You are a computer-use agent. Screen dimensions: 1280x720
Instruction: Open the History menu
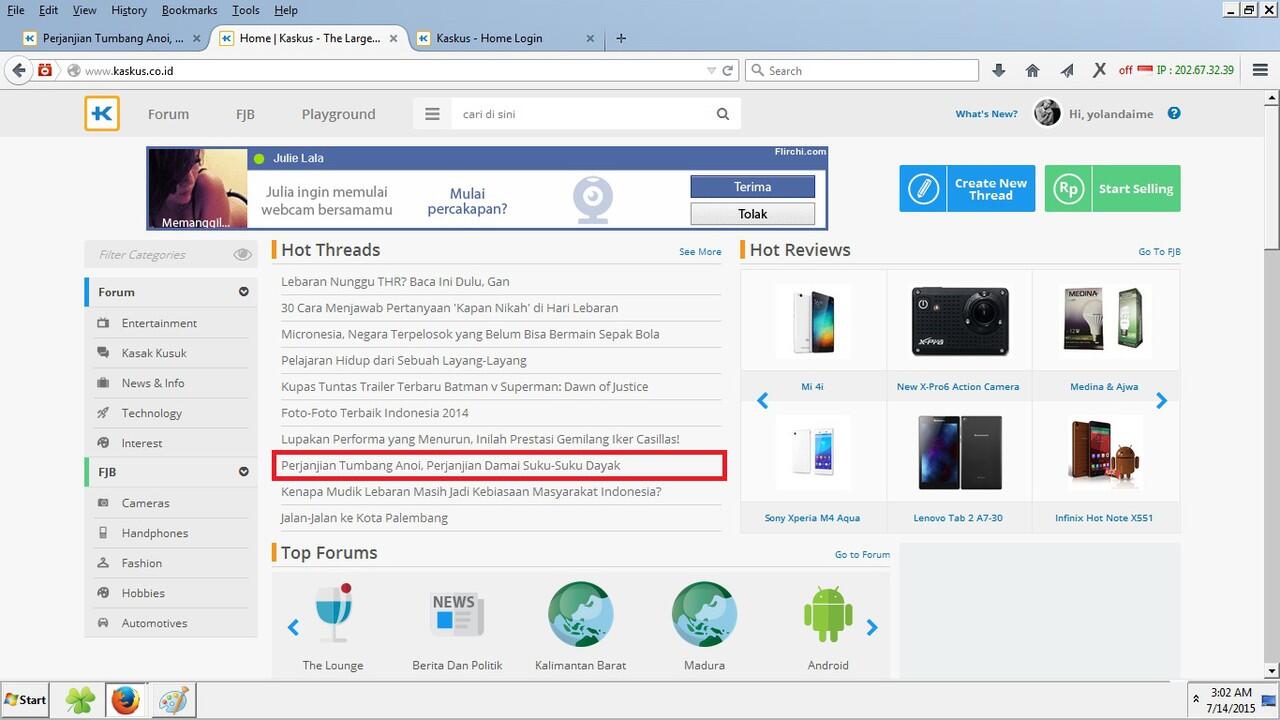click(129, 10)
